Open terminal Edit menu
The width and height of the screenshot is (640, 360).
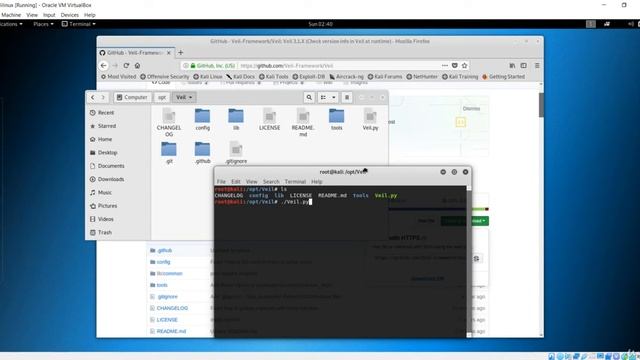pyautogui.click(x=236, y=182)
